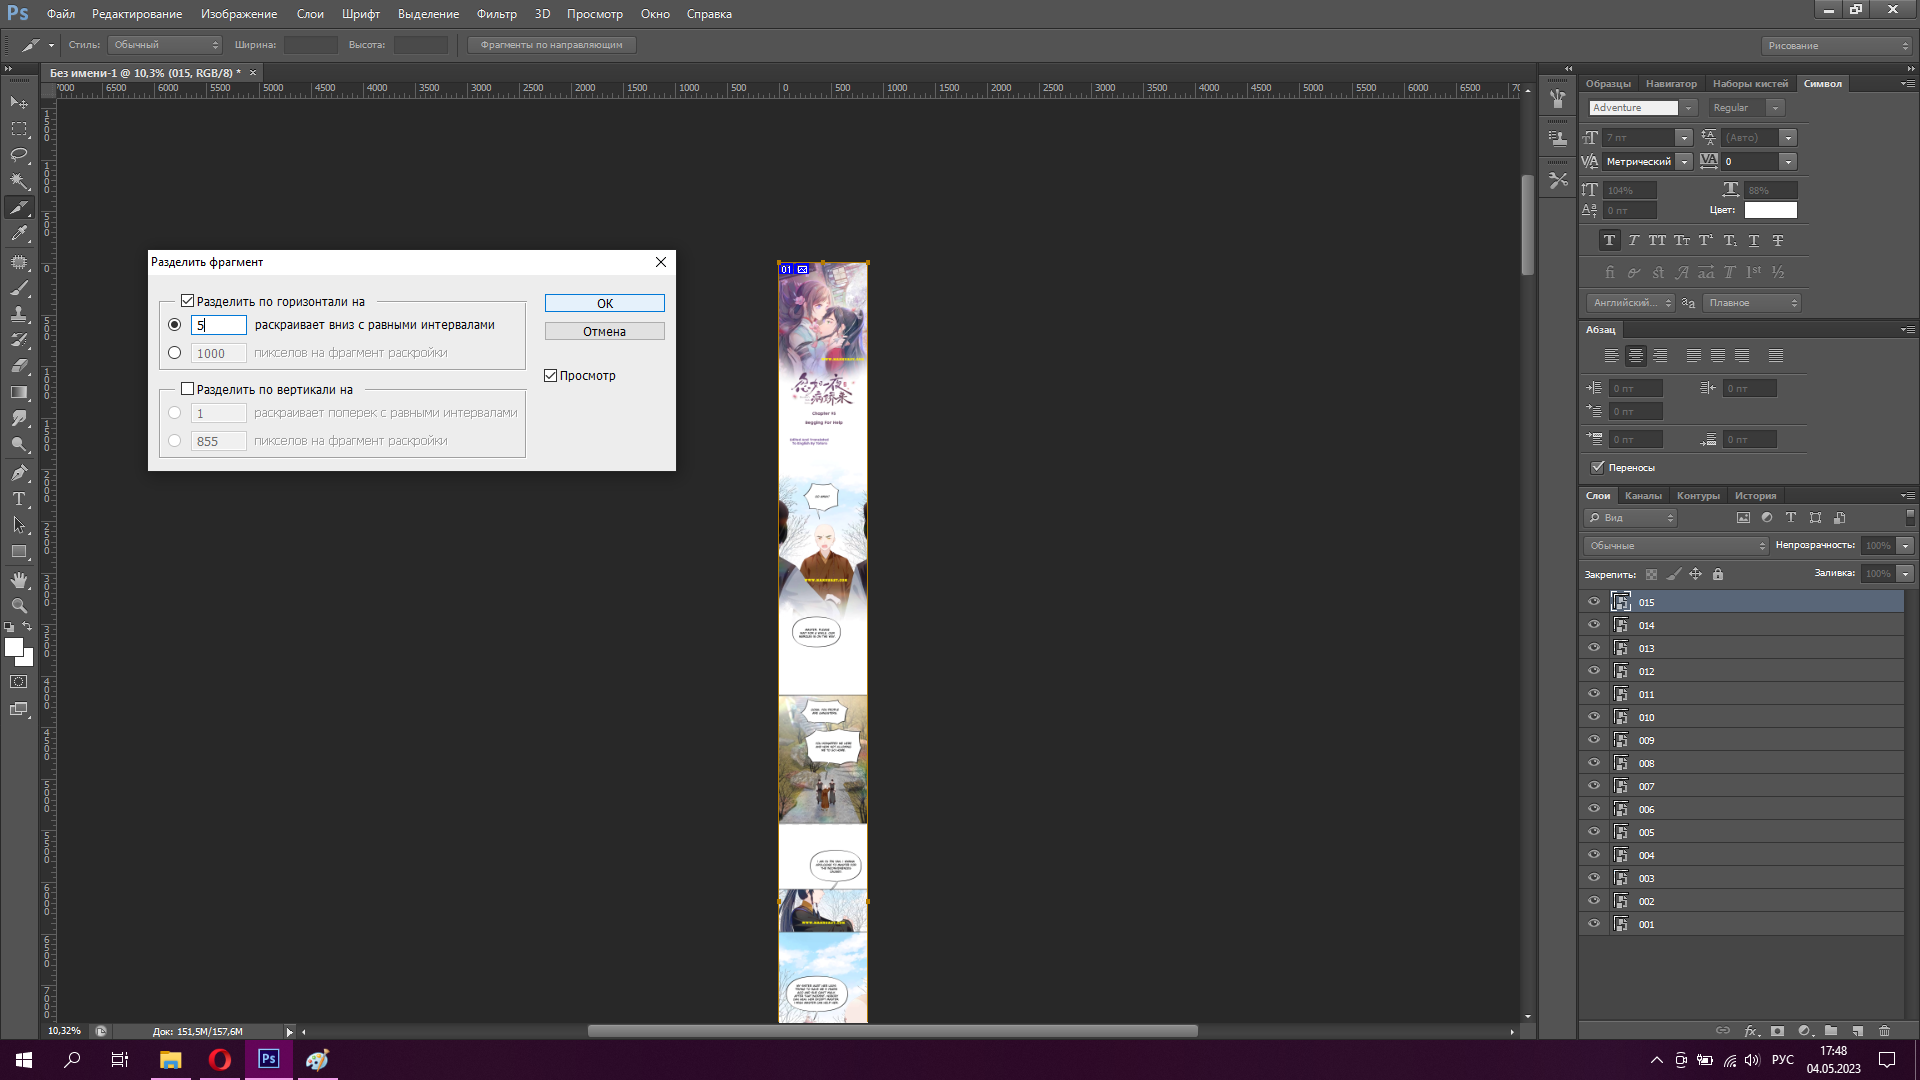Image resolution: width=1920 pixels, height=1080 pixels.
Task: Select the Horizontal Type tool
Action: (19, 499)
